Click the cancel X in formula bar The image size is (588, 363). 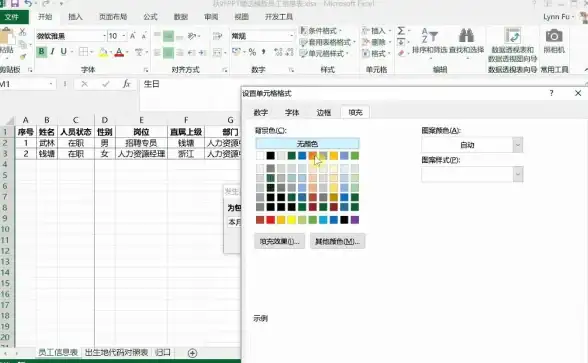pos(84,84)
